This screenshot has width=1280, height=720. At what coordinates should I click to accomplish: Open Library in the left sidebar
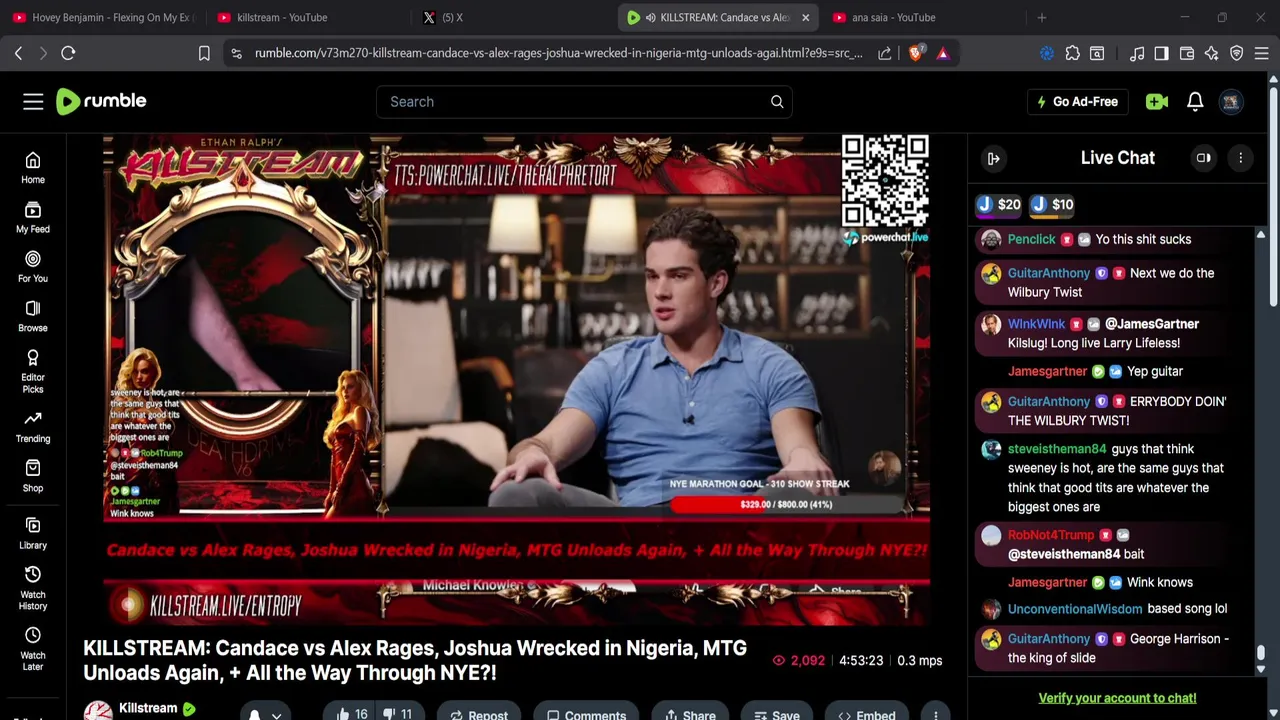pos(33,533)
